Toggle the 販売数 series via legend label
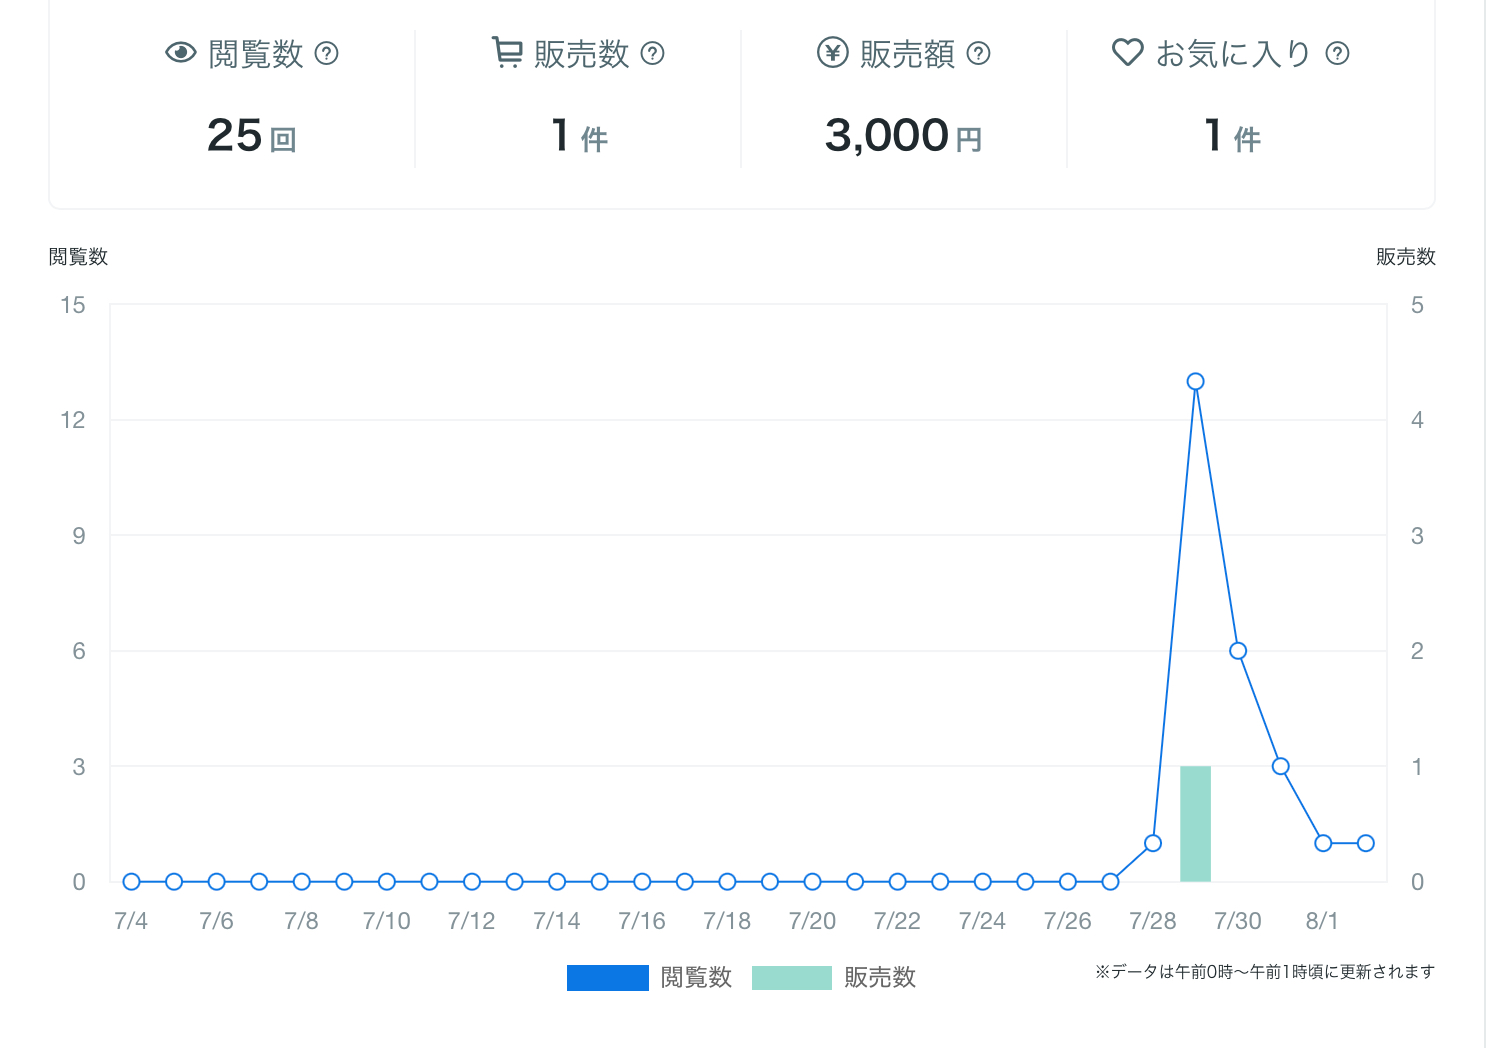Viewport: 1492px width, 1048px height. [880, 977]
